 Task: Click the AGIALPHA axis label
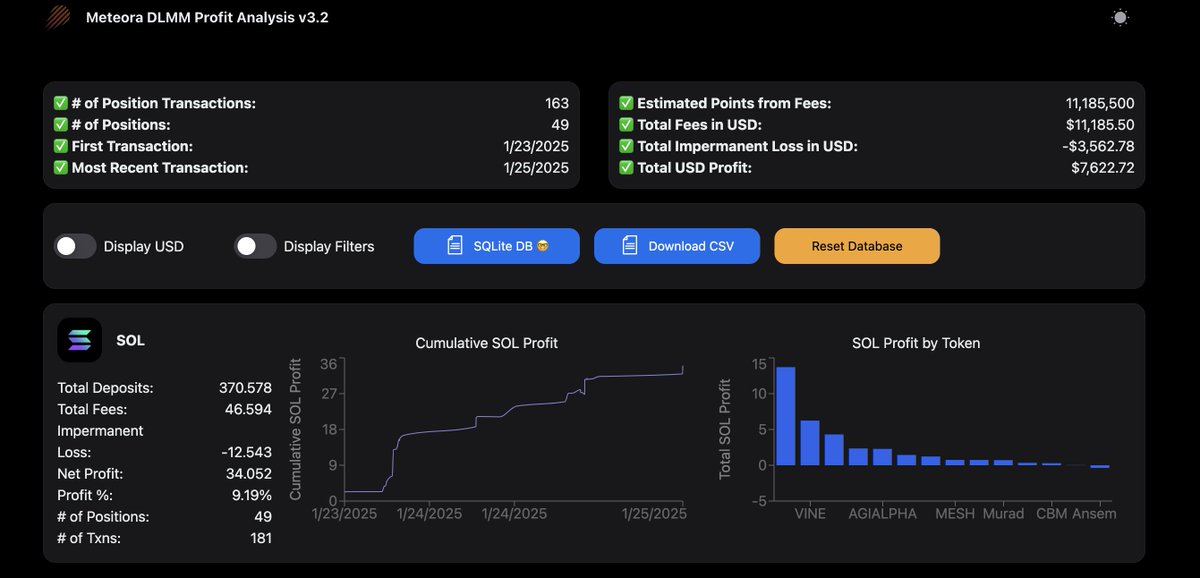pyautogui.click(x=885, y=513)
